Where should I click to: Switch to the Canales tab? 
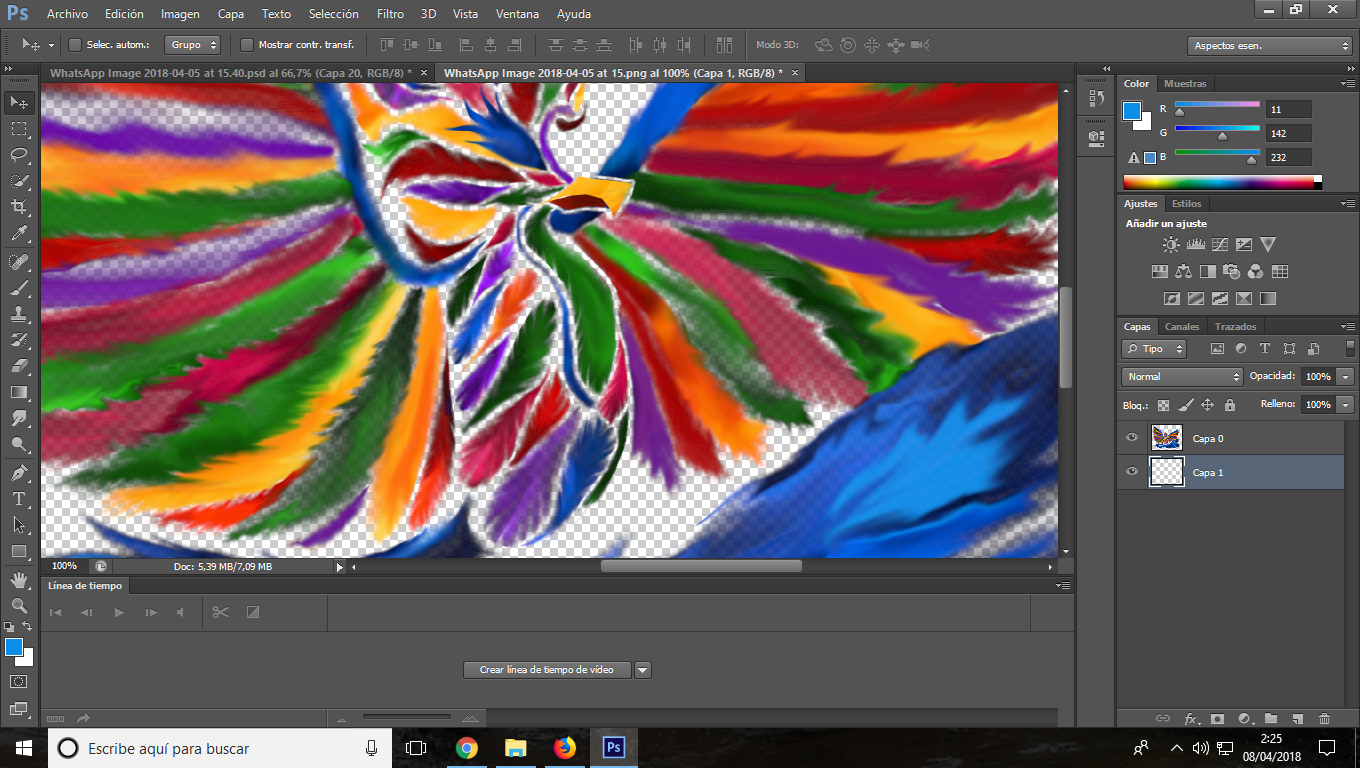[1182, 327]
